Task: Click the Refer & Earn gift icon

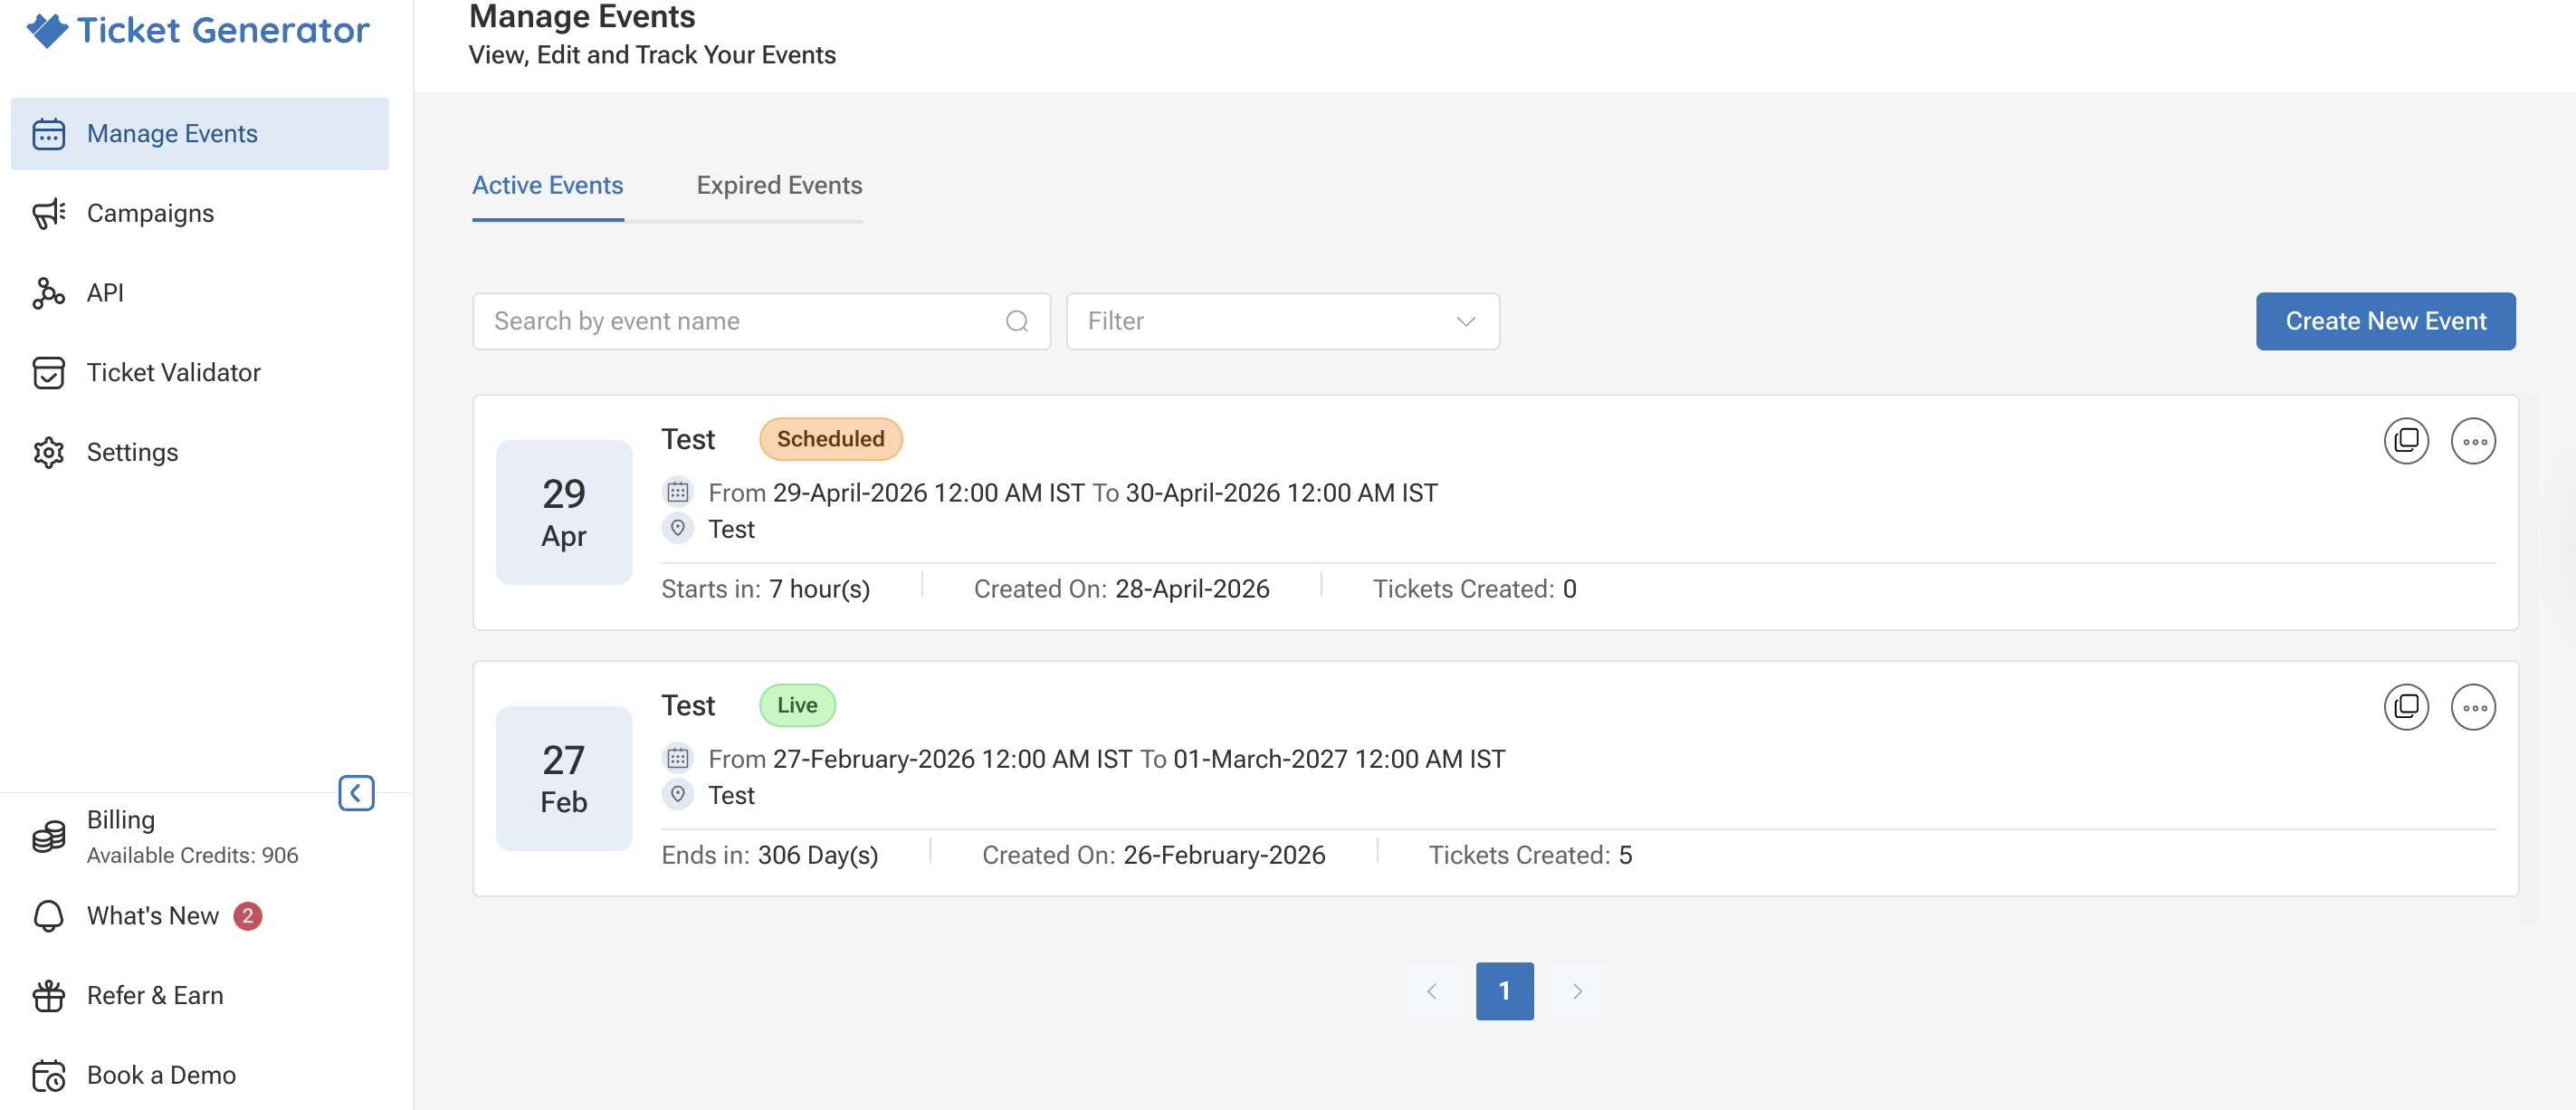Action: point(48,996)
